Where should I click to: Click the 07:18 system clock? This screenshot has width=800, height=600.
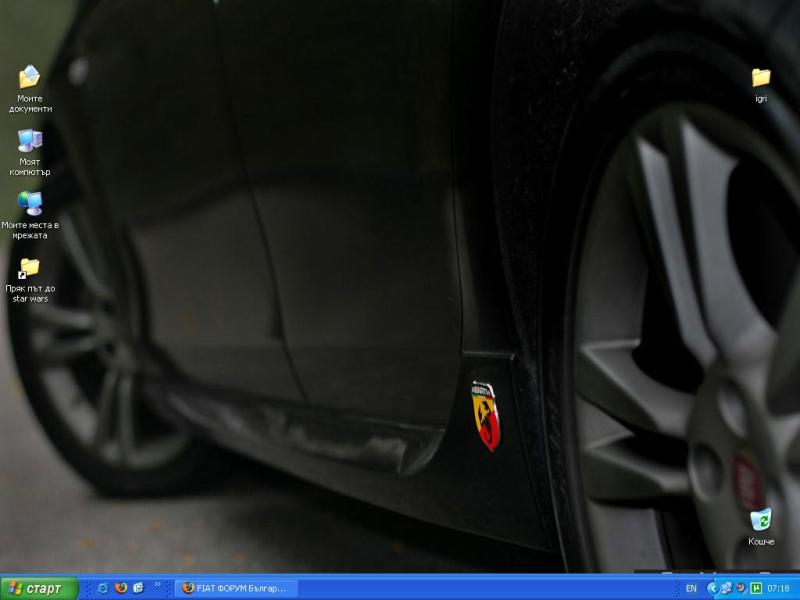pyautogui.click(x=779, y=588)
